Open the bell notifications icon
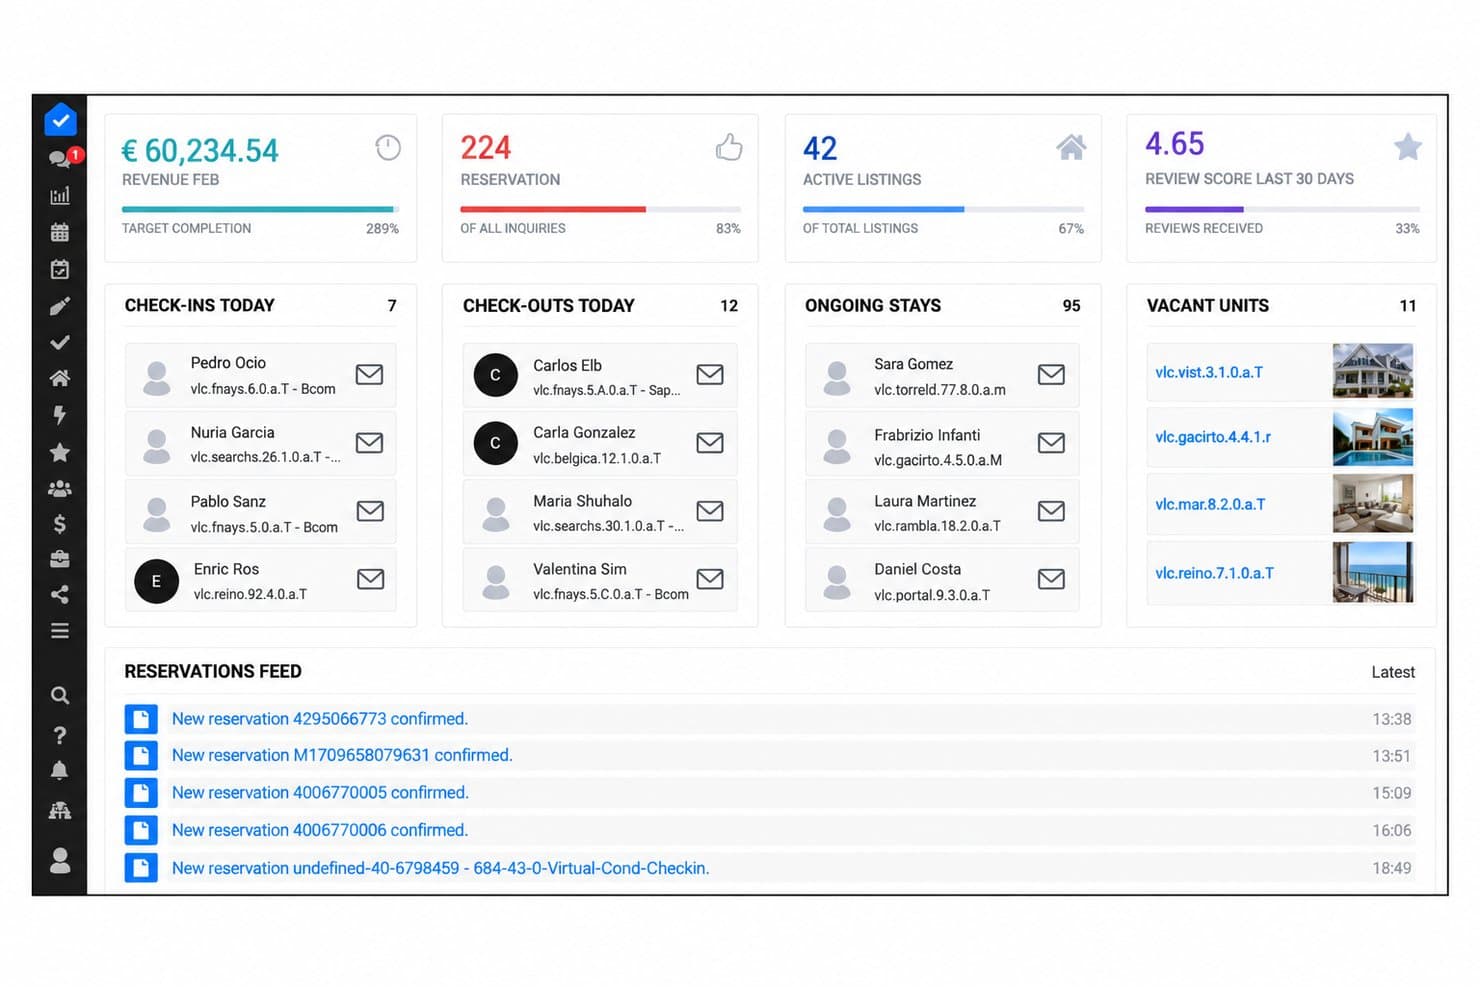The image size is (1480, 987). (60, 770)
